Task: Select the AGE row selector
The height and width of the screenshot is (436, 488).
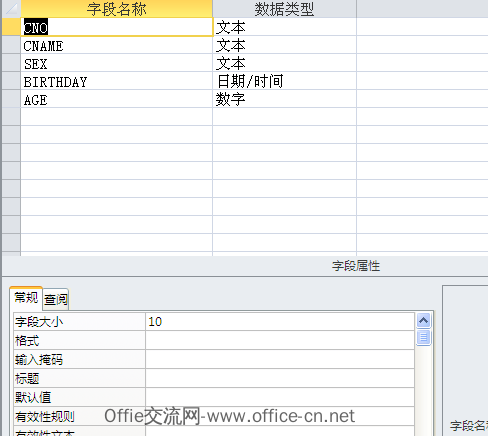Action: [x=11, y=99]
